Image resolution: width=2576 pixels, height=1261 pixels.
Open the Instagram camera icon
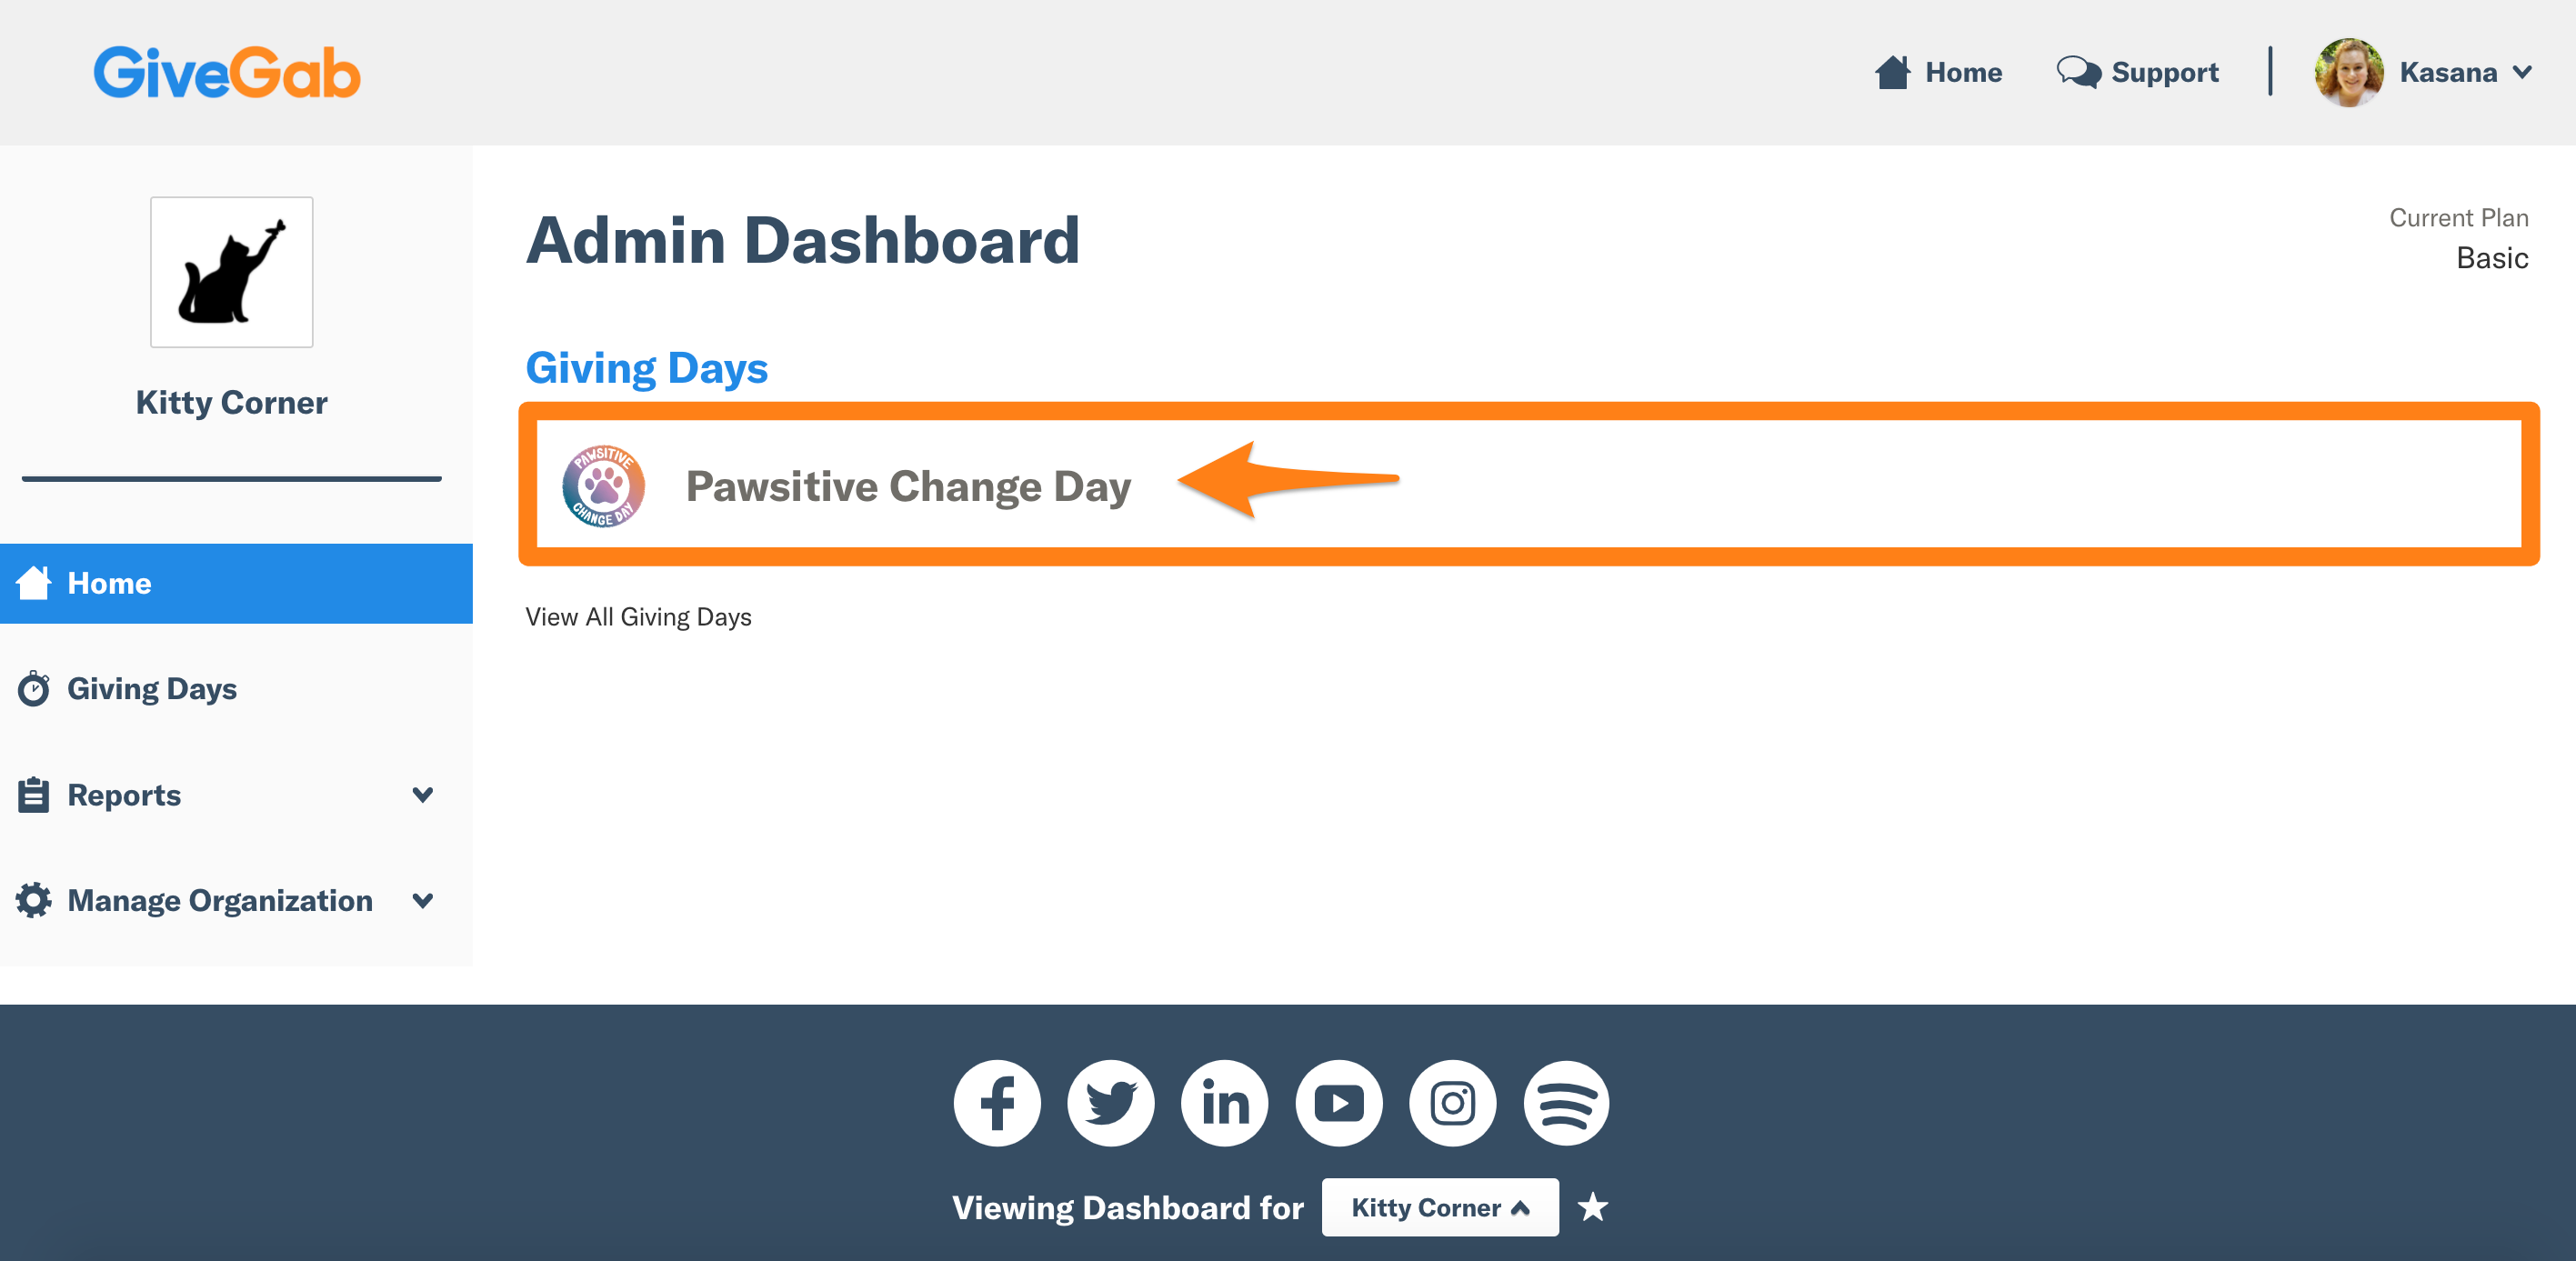tap(1452, 1103)
